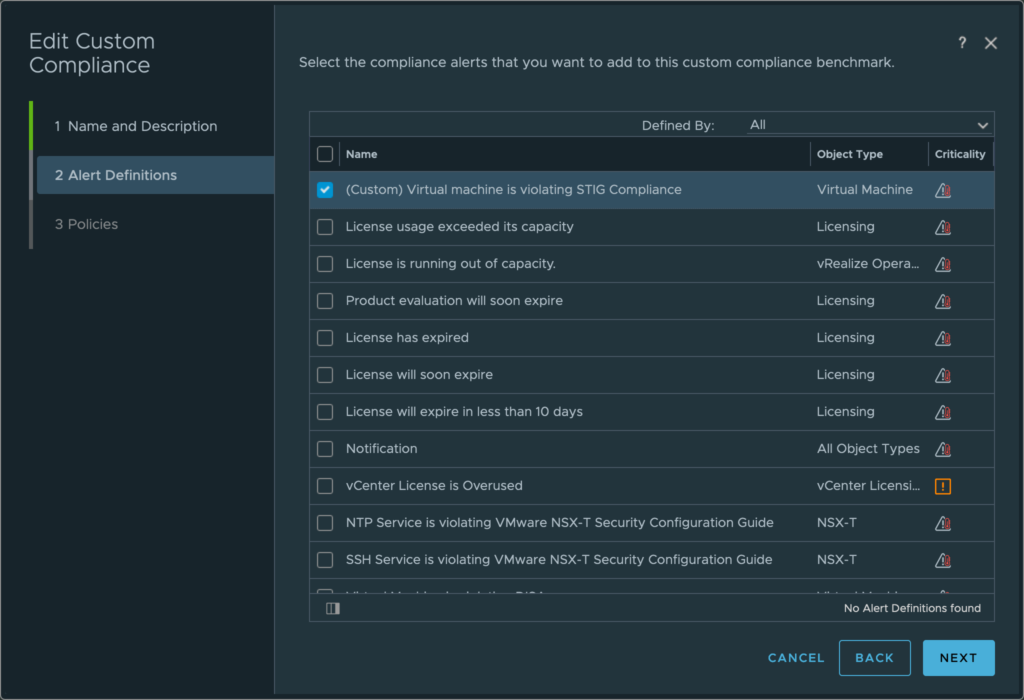Image resolution: width=1024 pixels, height=700 pixels.
Task: Click the column chooser icon below the table
Action: click(333, 608)
